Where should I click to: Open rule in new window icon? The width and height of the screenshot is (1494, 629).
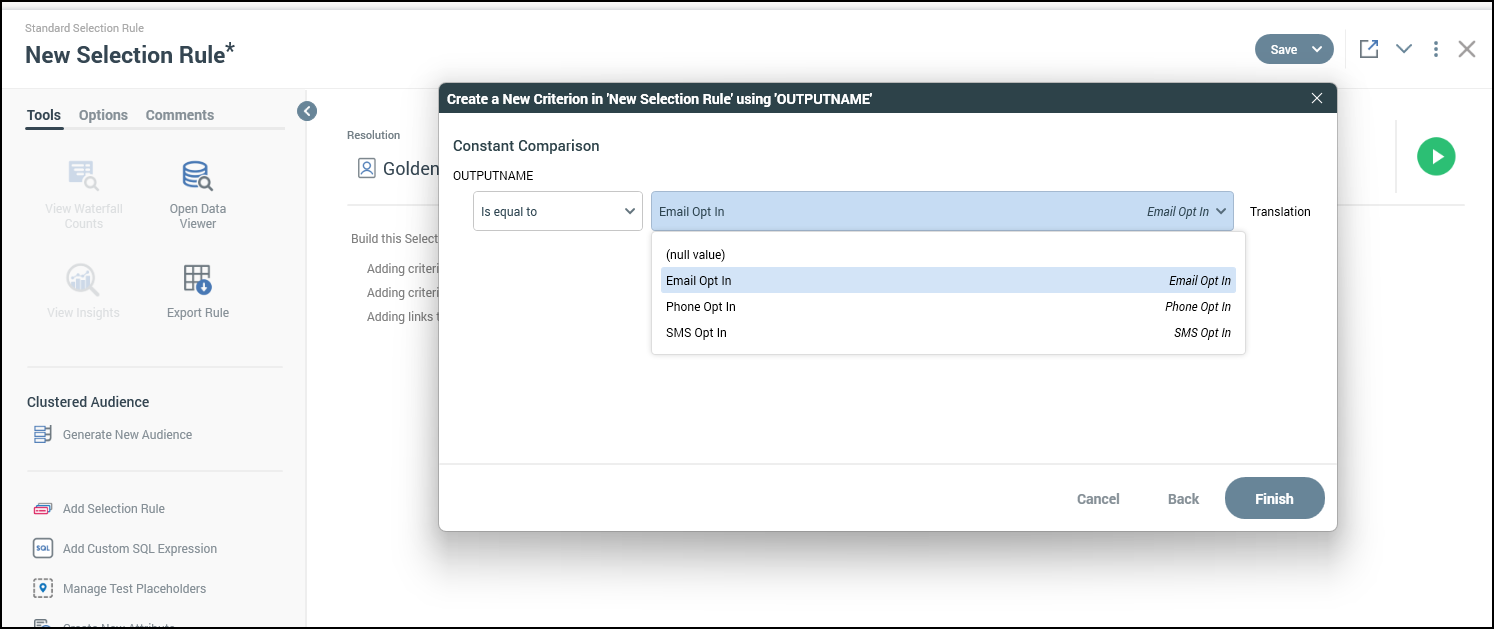pyautogui.click(x=1368, y=49)
